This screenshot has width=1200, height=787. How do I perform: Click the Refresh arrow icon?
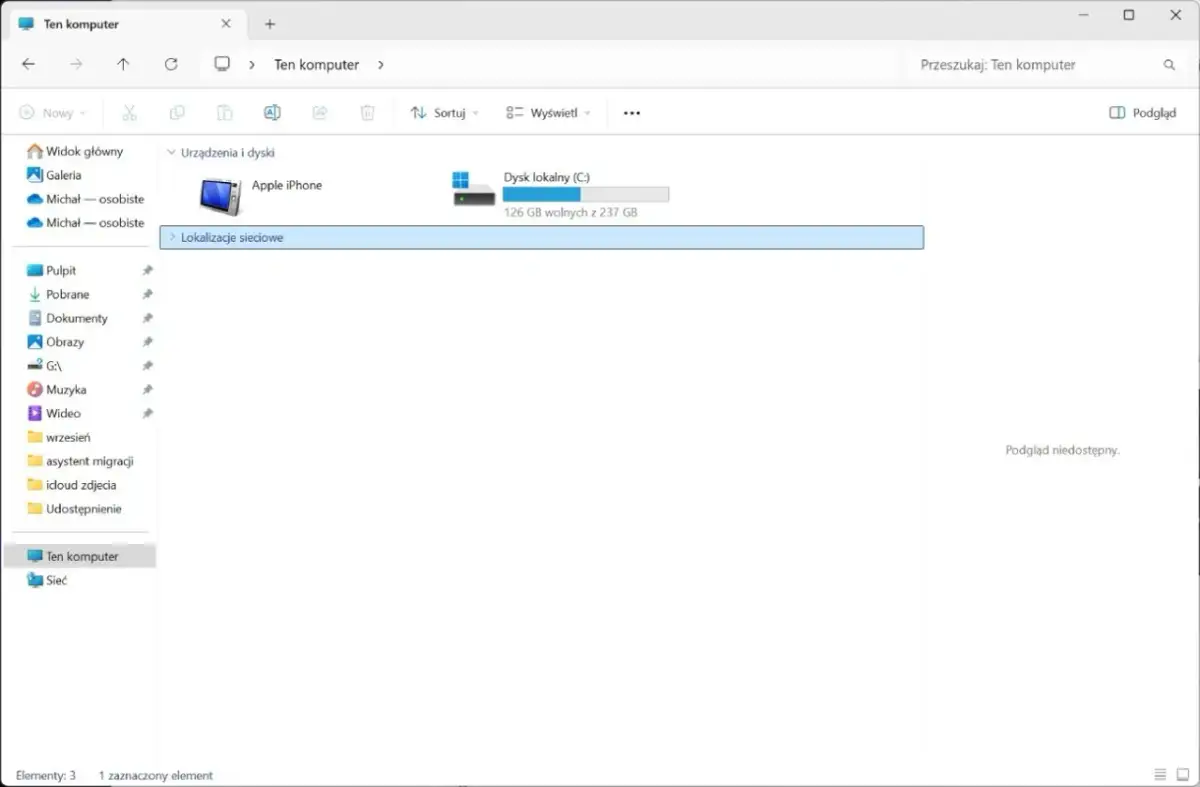pyautogui.click(x=171, y=64)
